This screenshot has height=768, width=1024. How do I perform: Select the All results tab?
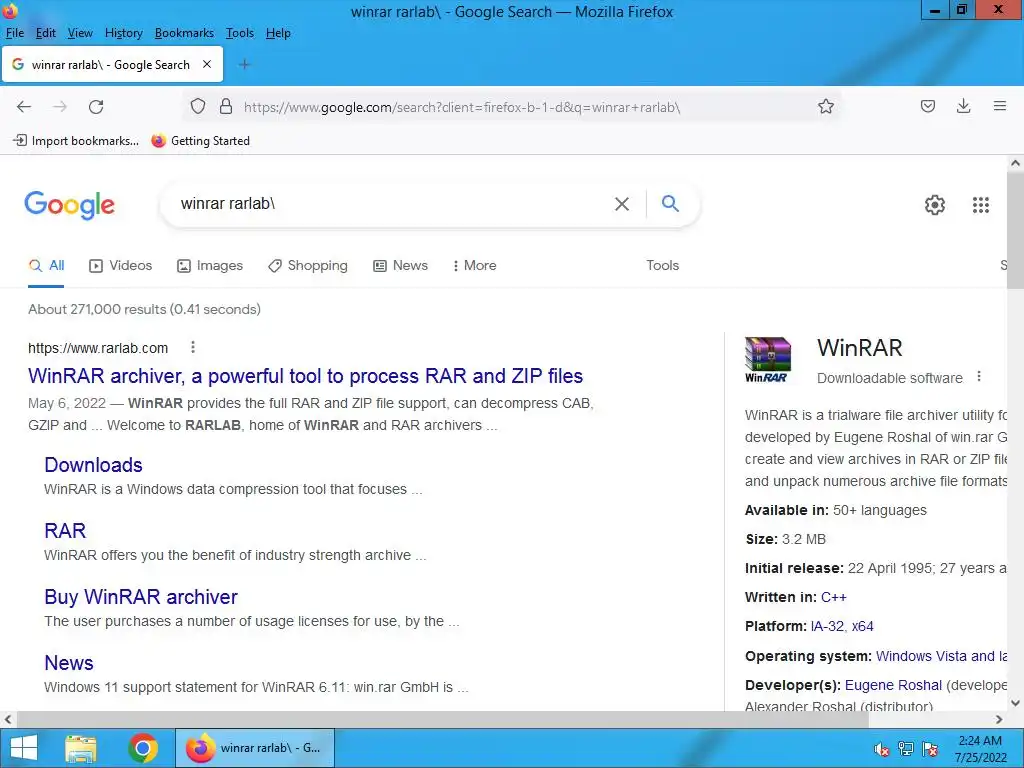46,266
